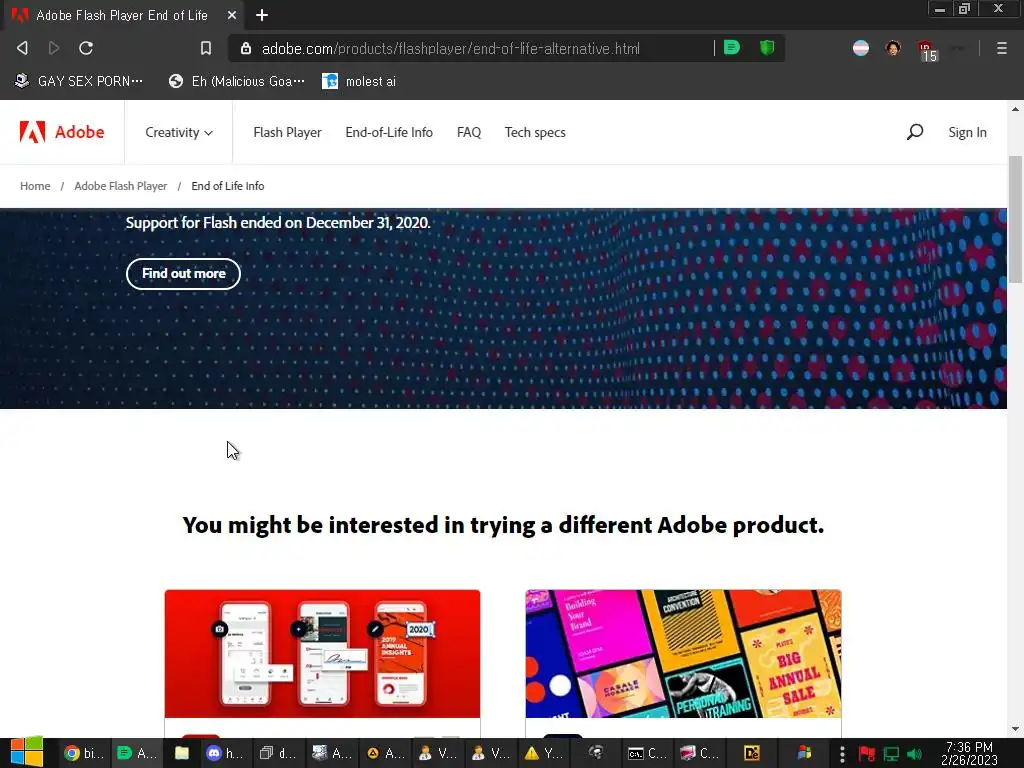Viewport: 1024px width, 768px height.
Task: Open a new browser tab with plus button
Action: tap(262, 15)
